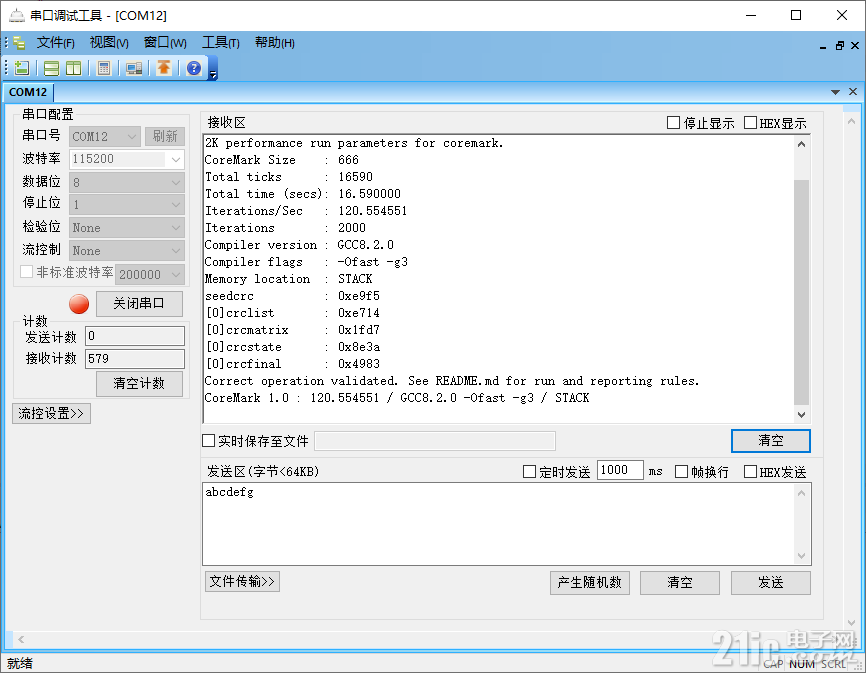This screenshot has height=673, width=866.
Task: Open the blue help question icon
Action: [194, 68]
